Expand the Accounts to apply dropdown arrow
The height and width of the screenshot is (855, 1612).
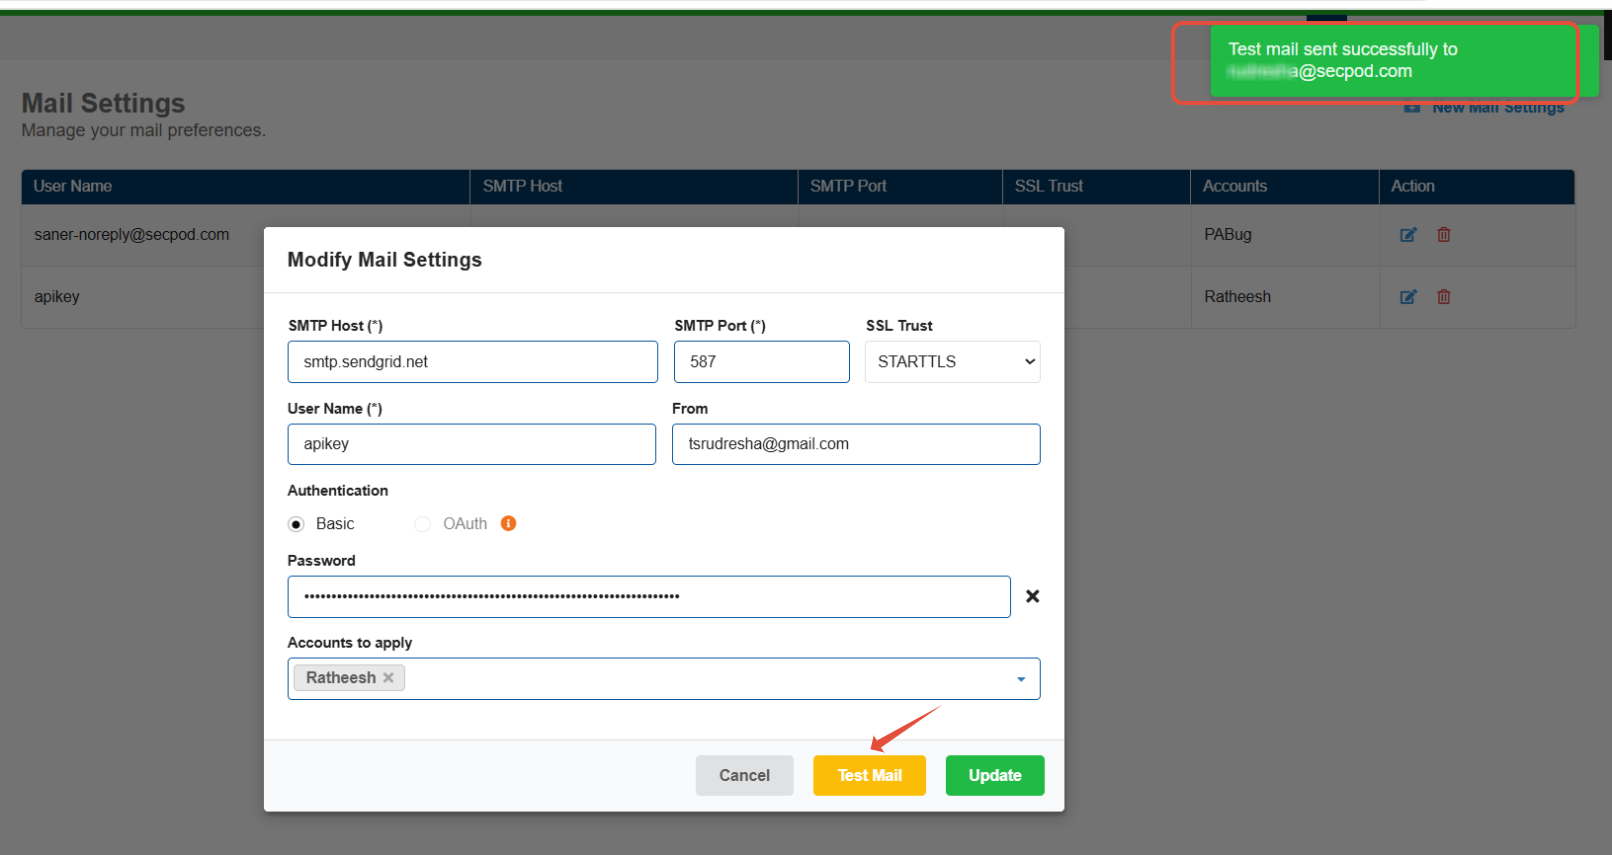click(x=1021, y=679)
